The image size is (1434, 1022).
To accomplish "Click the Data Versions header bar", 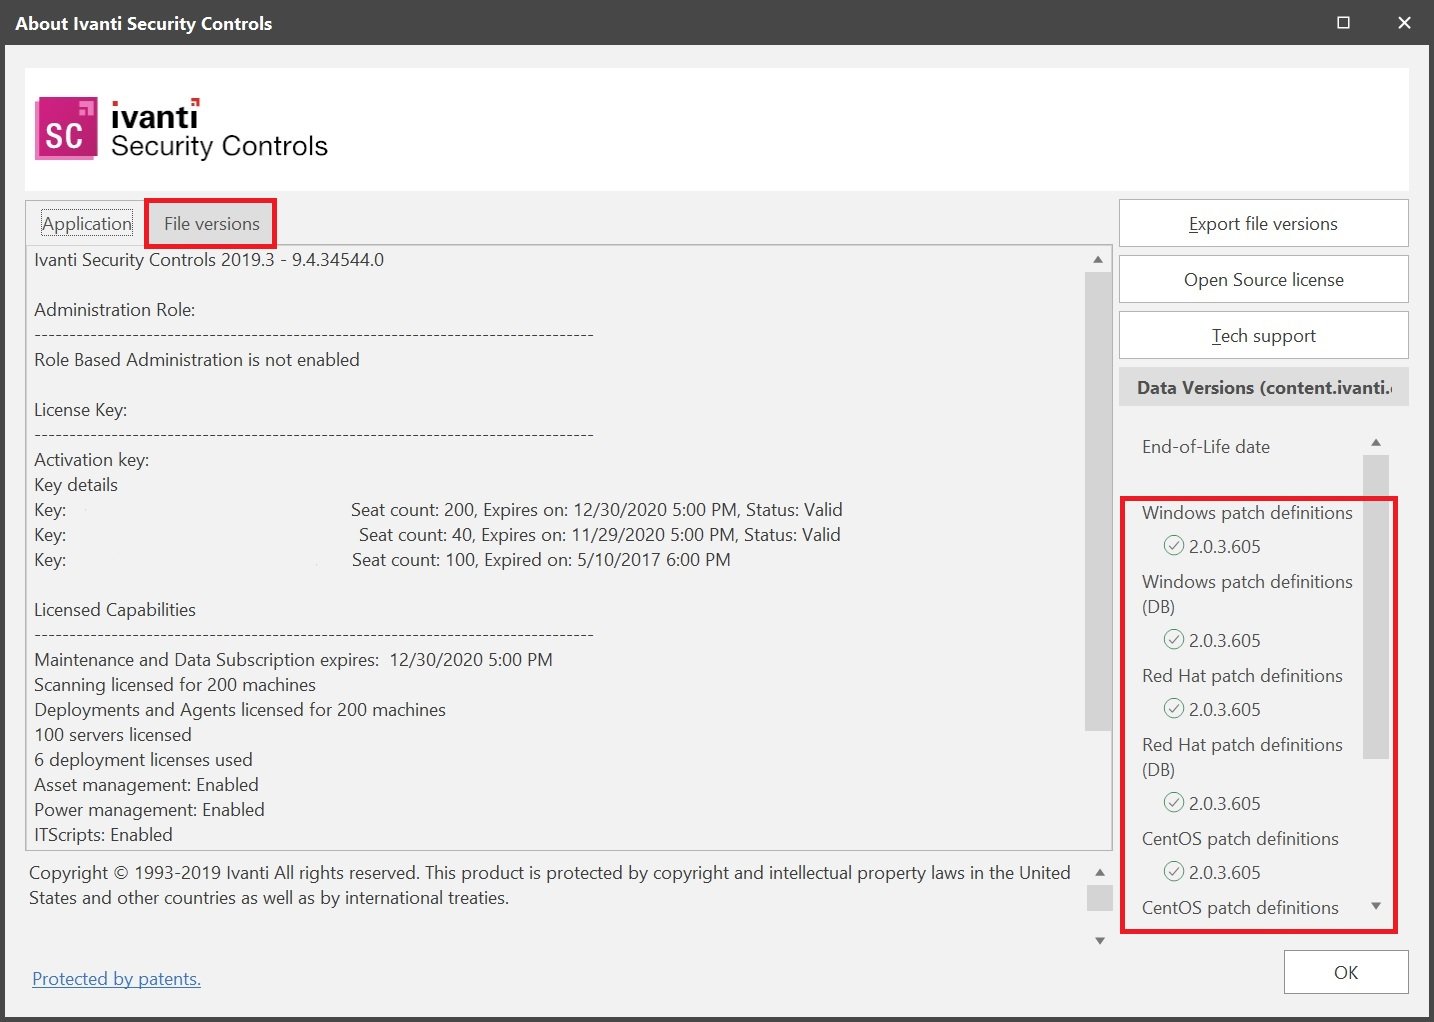I will [x=1262, y=387].
